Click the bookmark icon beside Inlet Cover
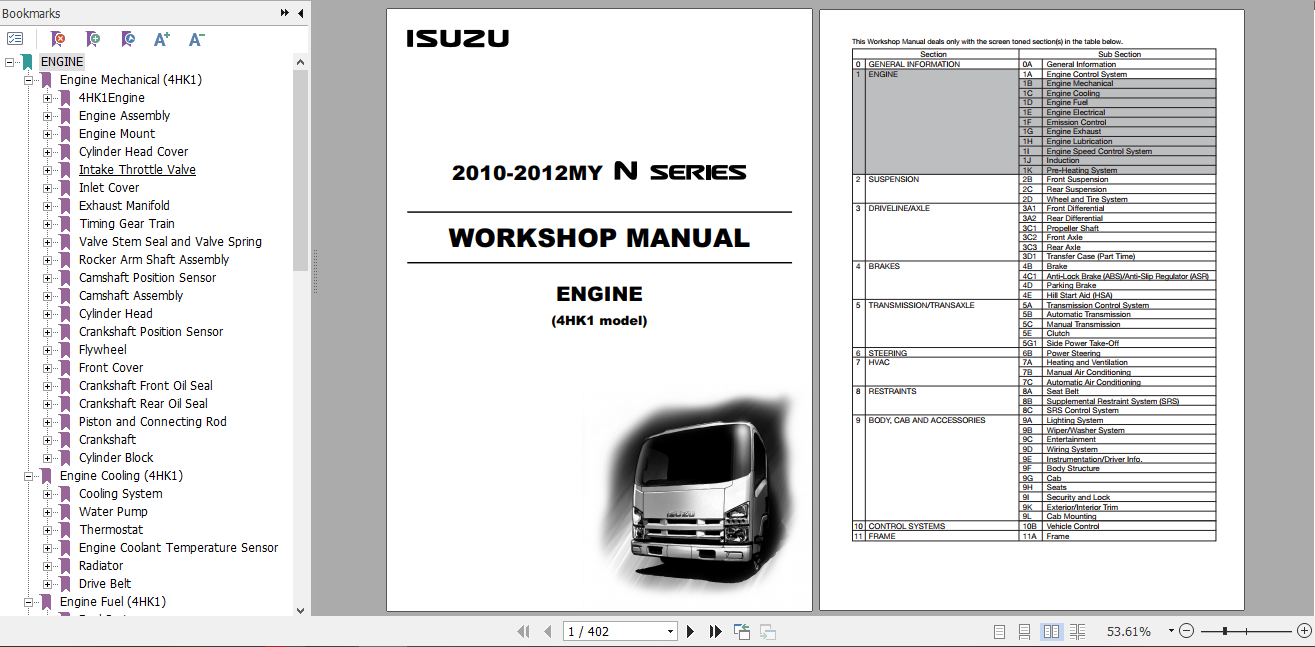The image size is (1315, 647). click(66, 188)
